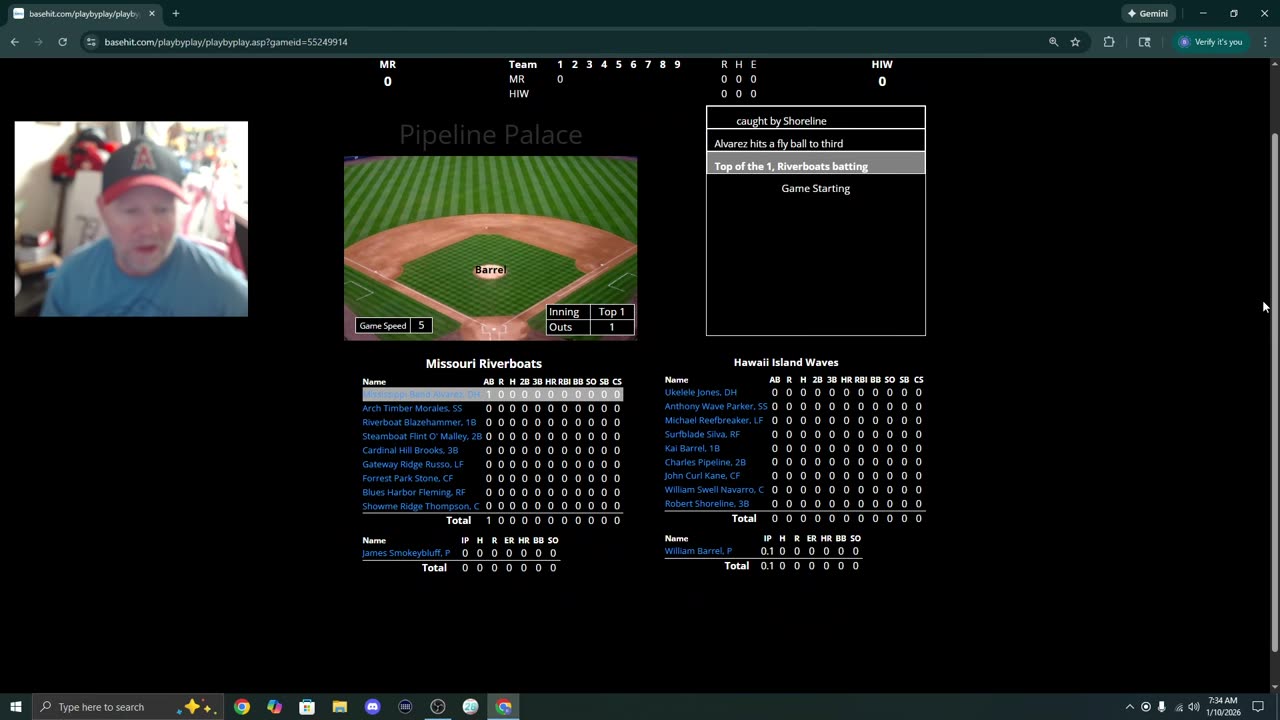This screenshot has height=720, width=1280.
Task: Close the basehit.com browser tab
Action: (x=152, y=14)
